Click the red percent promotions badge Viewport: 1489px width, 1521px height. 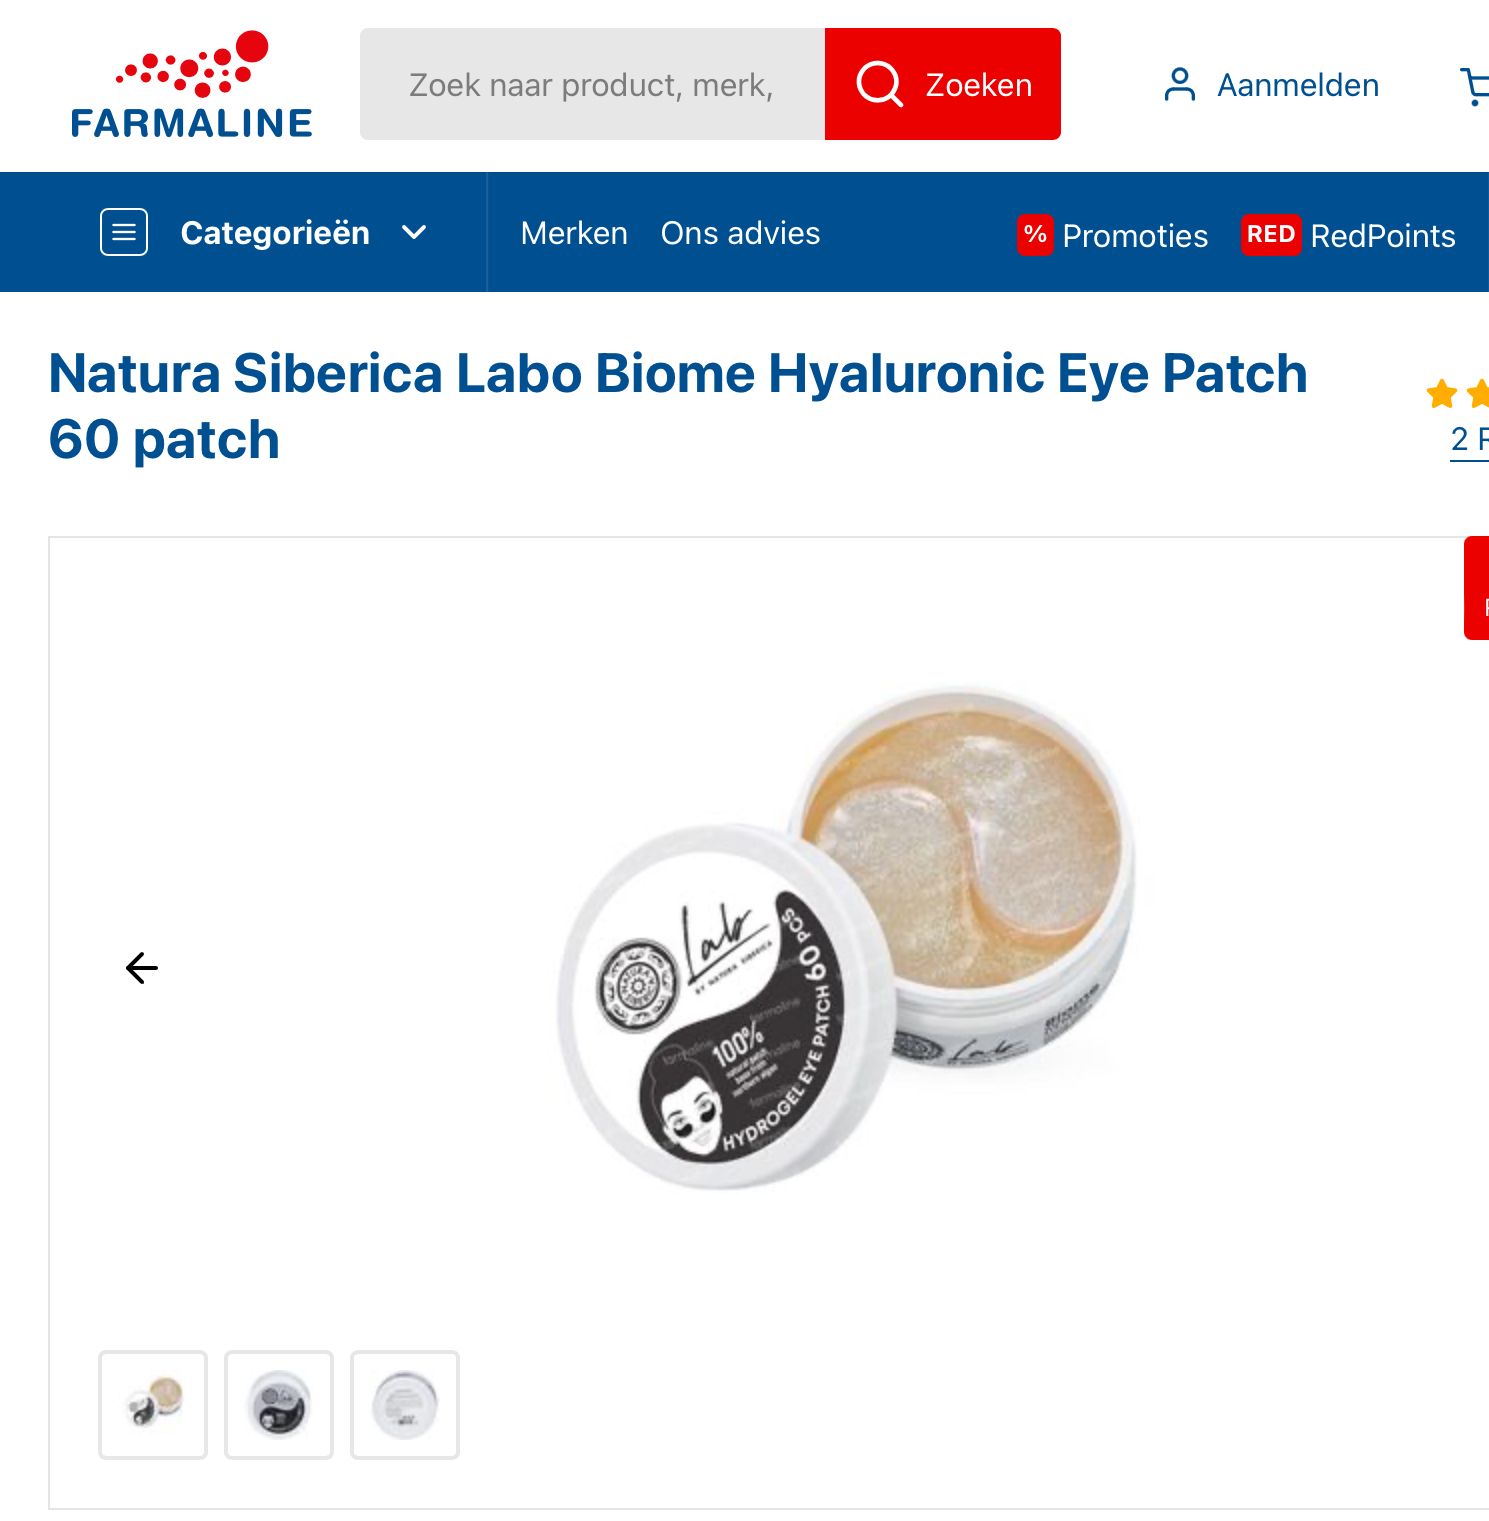click(1035, 235)
